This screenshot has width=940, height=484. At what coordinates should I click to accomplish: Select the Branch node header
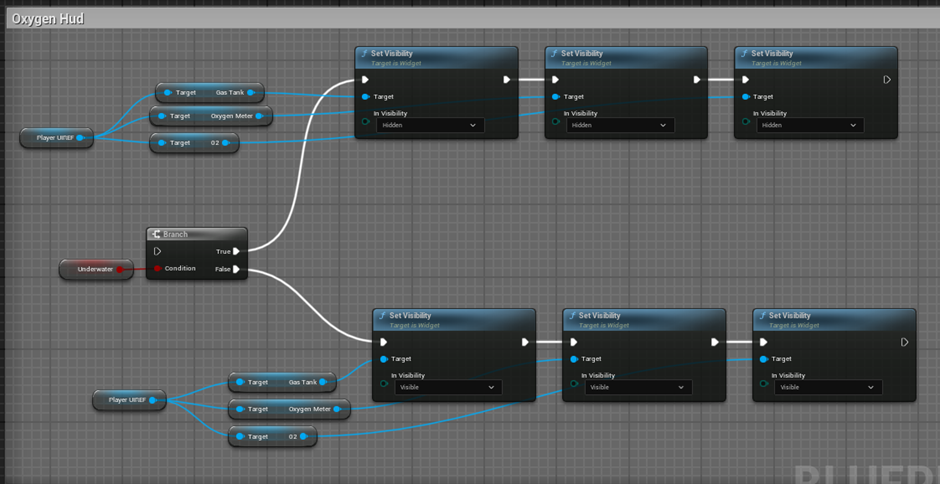coord(196,234)
